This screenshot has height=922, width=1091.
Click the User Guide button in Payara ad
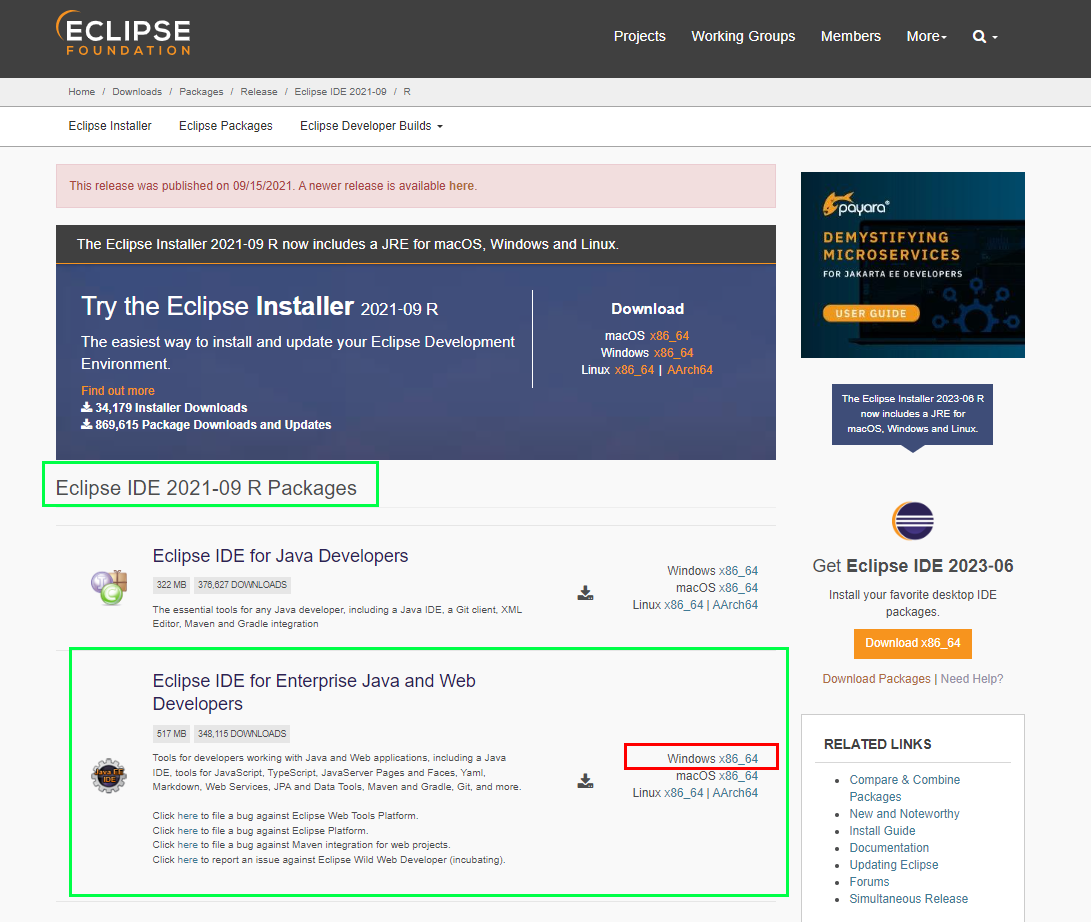870,313
